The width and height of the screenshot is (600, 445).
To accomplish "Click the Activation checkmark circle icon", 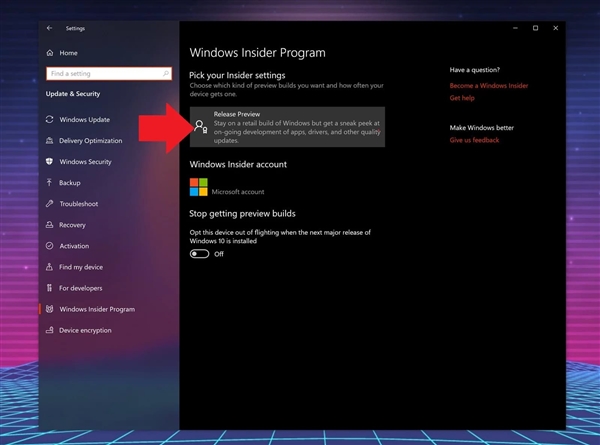I will click(49, 246).
